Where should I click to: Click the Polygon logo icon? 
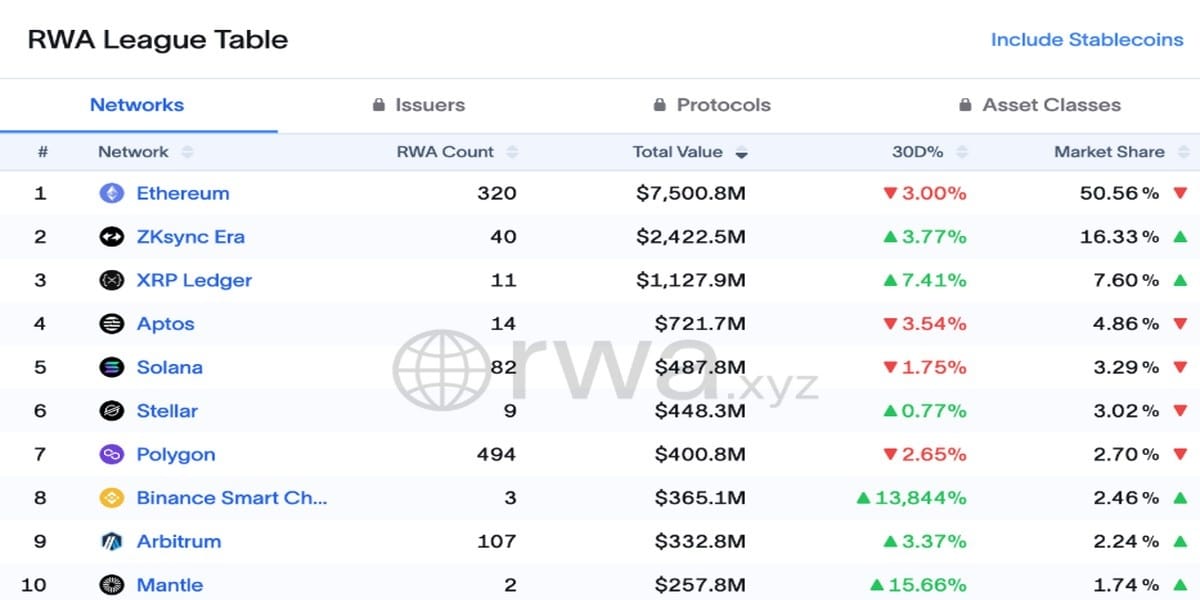[x=112, y=454]
